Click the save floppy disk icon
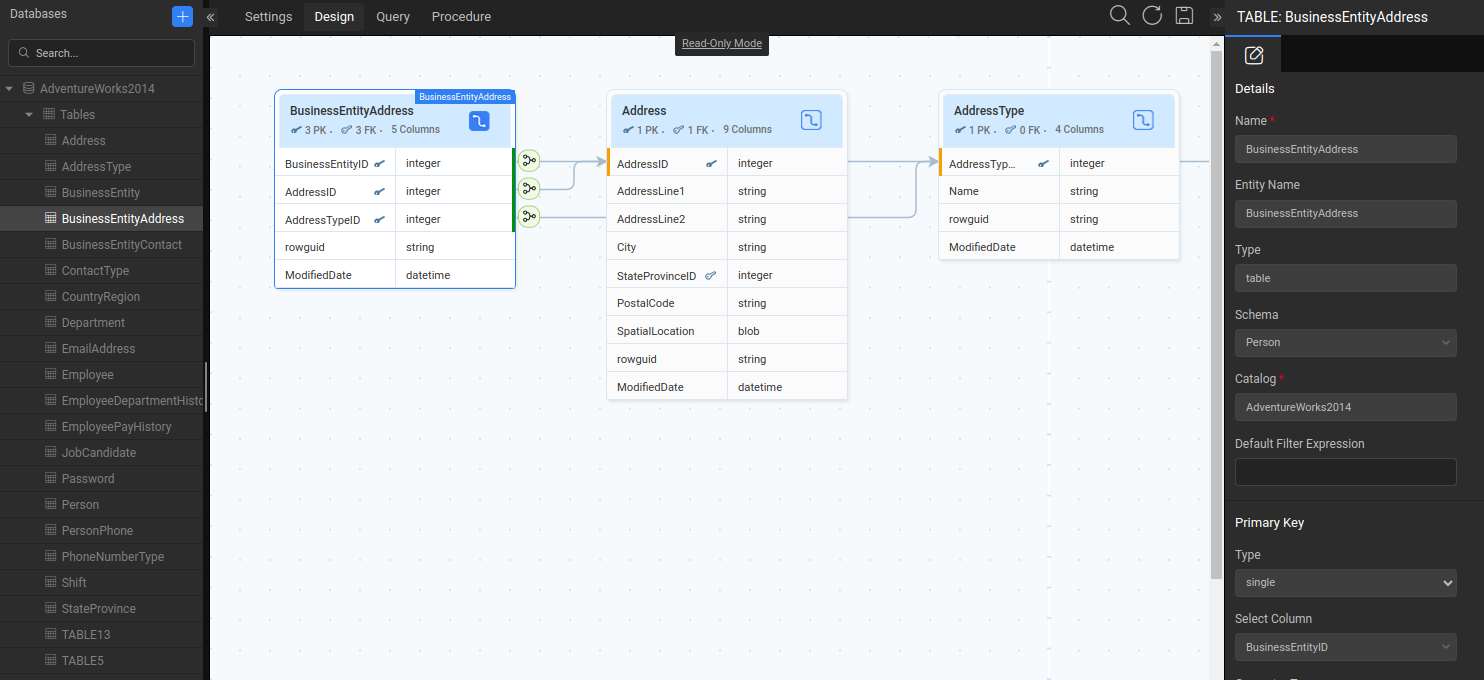1484x680 pixels. tap(1184, 15)
